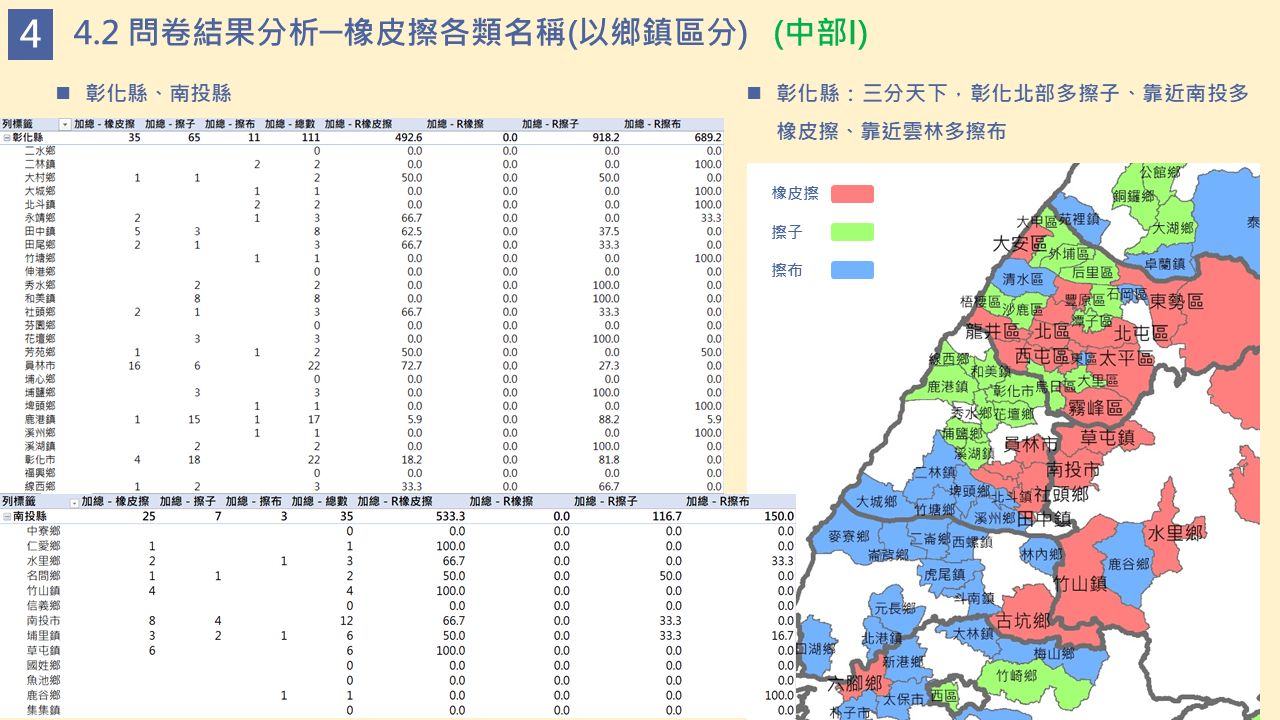The image size is (1280, 720).
Task: Select the 芬園鄉 row label
Action: 40,325
